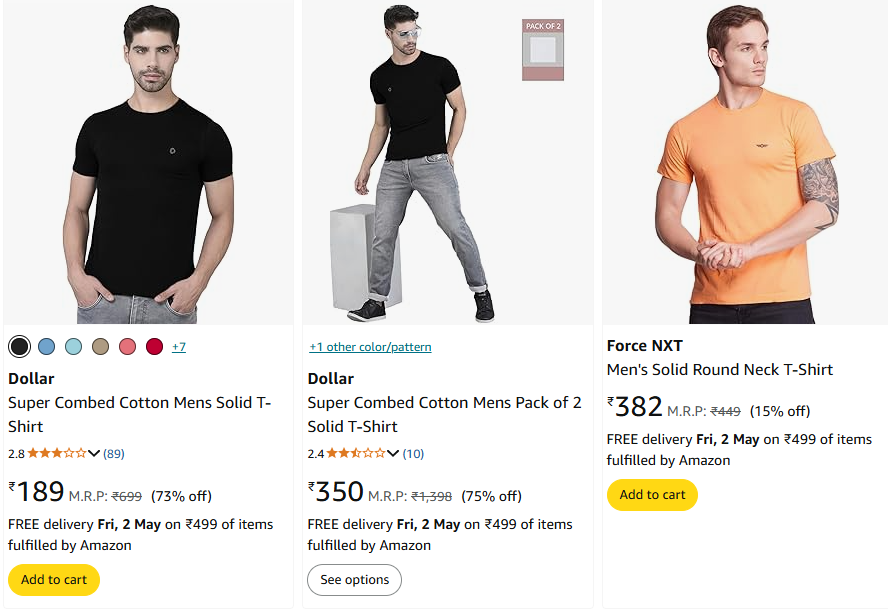
Task: Open Men's Solid Round Neck T-Shirt title
Action: point(720,370)
